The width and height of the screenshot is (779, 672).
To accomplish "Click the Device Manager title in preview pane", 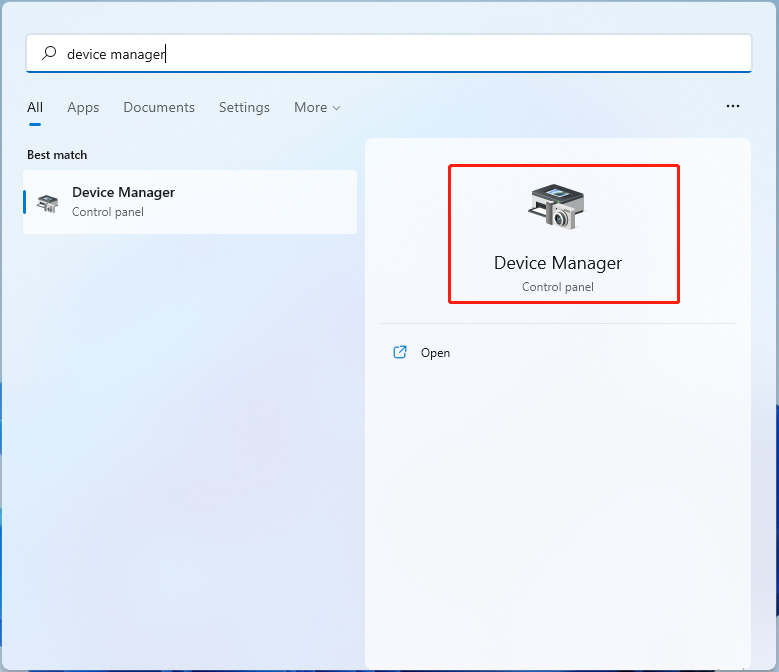I will coord(557,263).
